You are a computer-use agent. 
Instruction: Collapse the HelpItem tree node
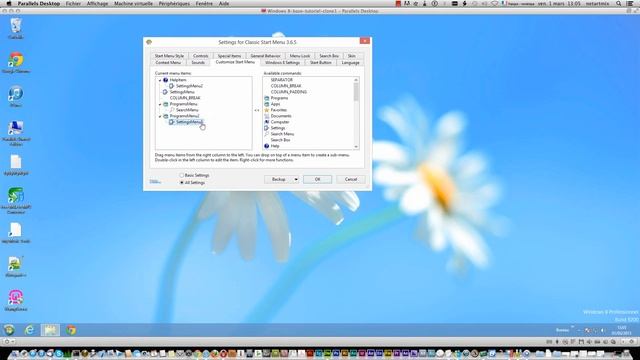pyautogui.click(x=160, y=80)
